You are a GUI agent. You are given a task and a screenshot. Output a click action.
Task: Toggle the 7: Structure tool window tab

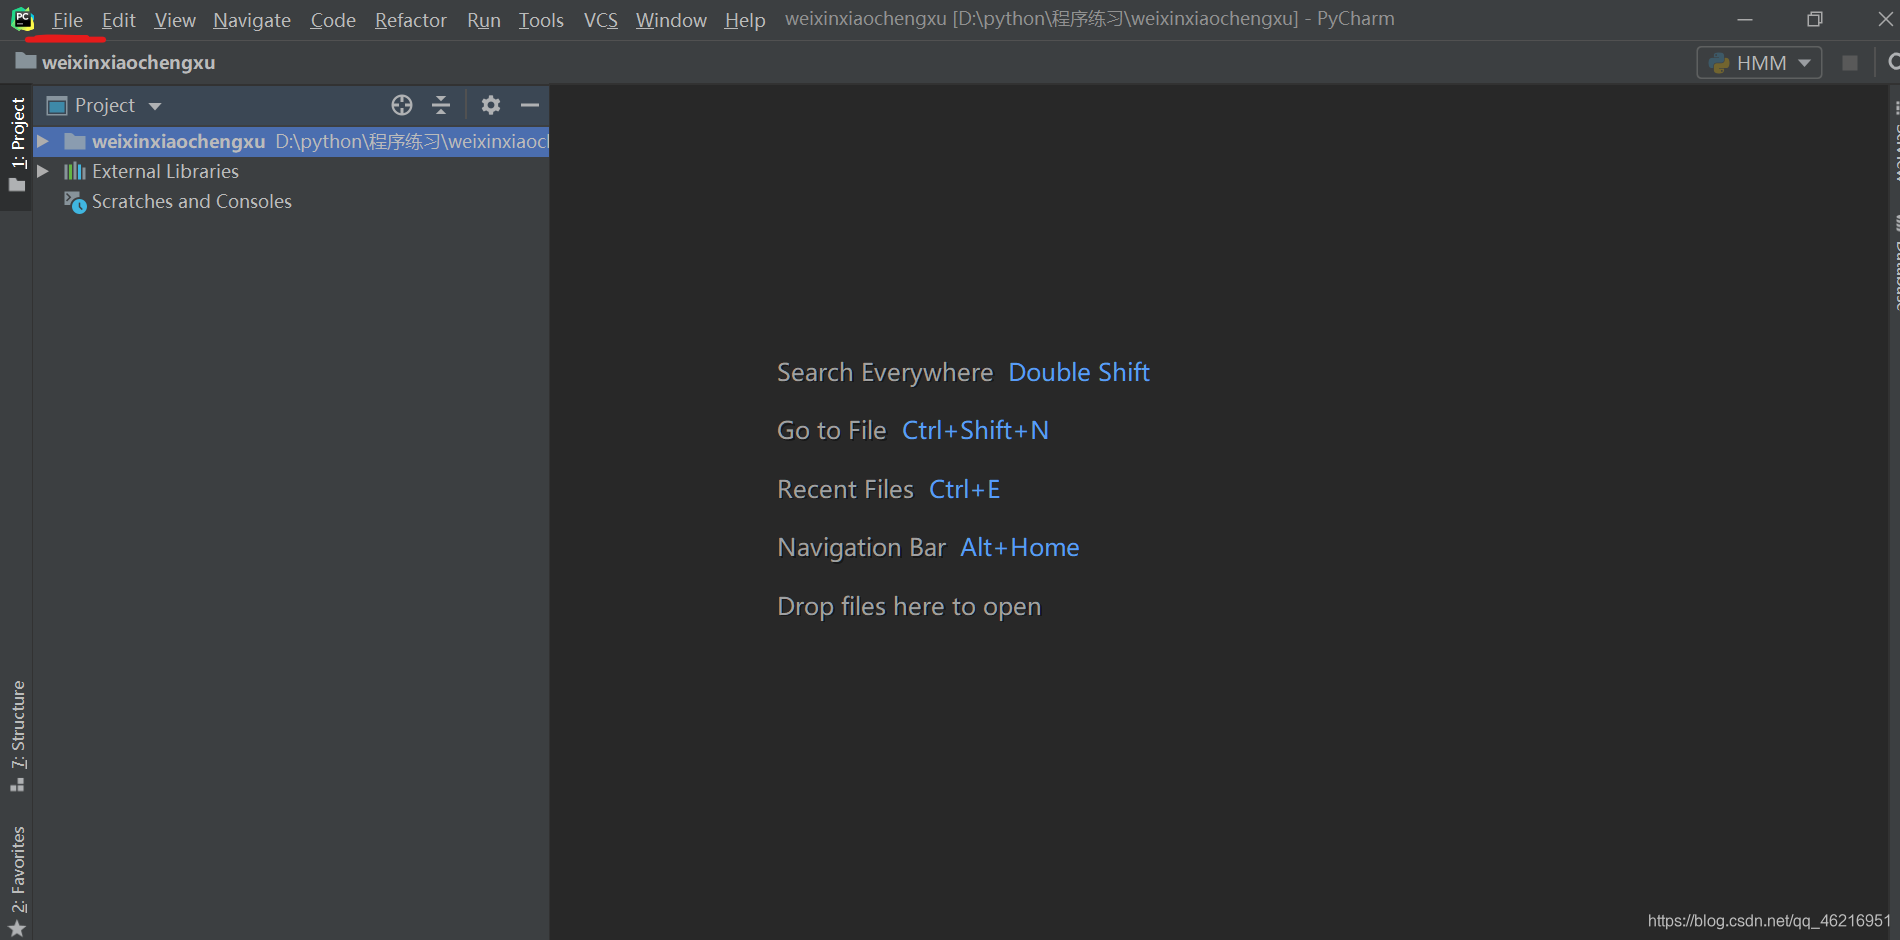click(x=17, y=735)
